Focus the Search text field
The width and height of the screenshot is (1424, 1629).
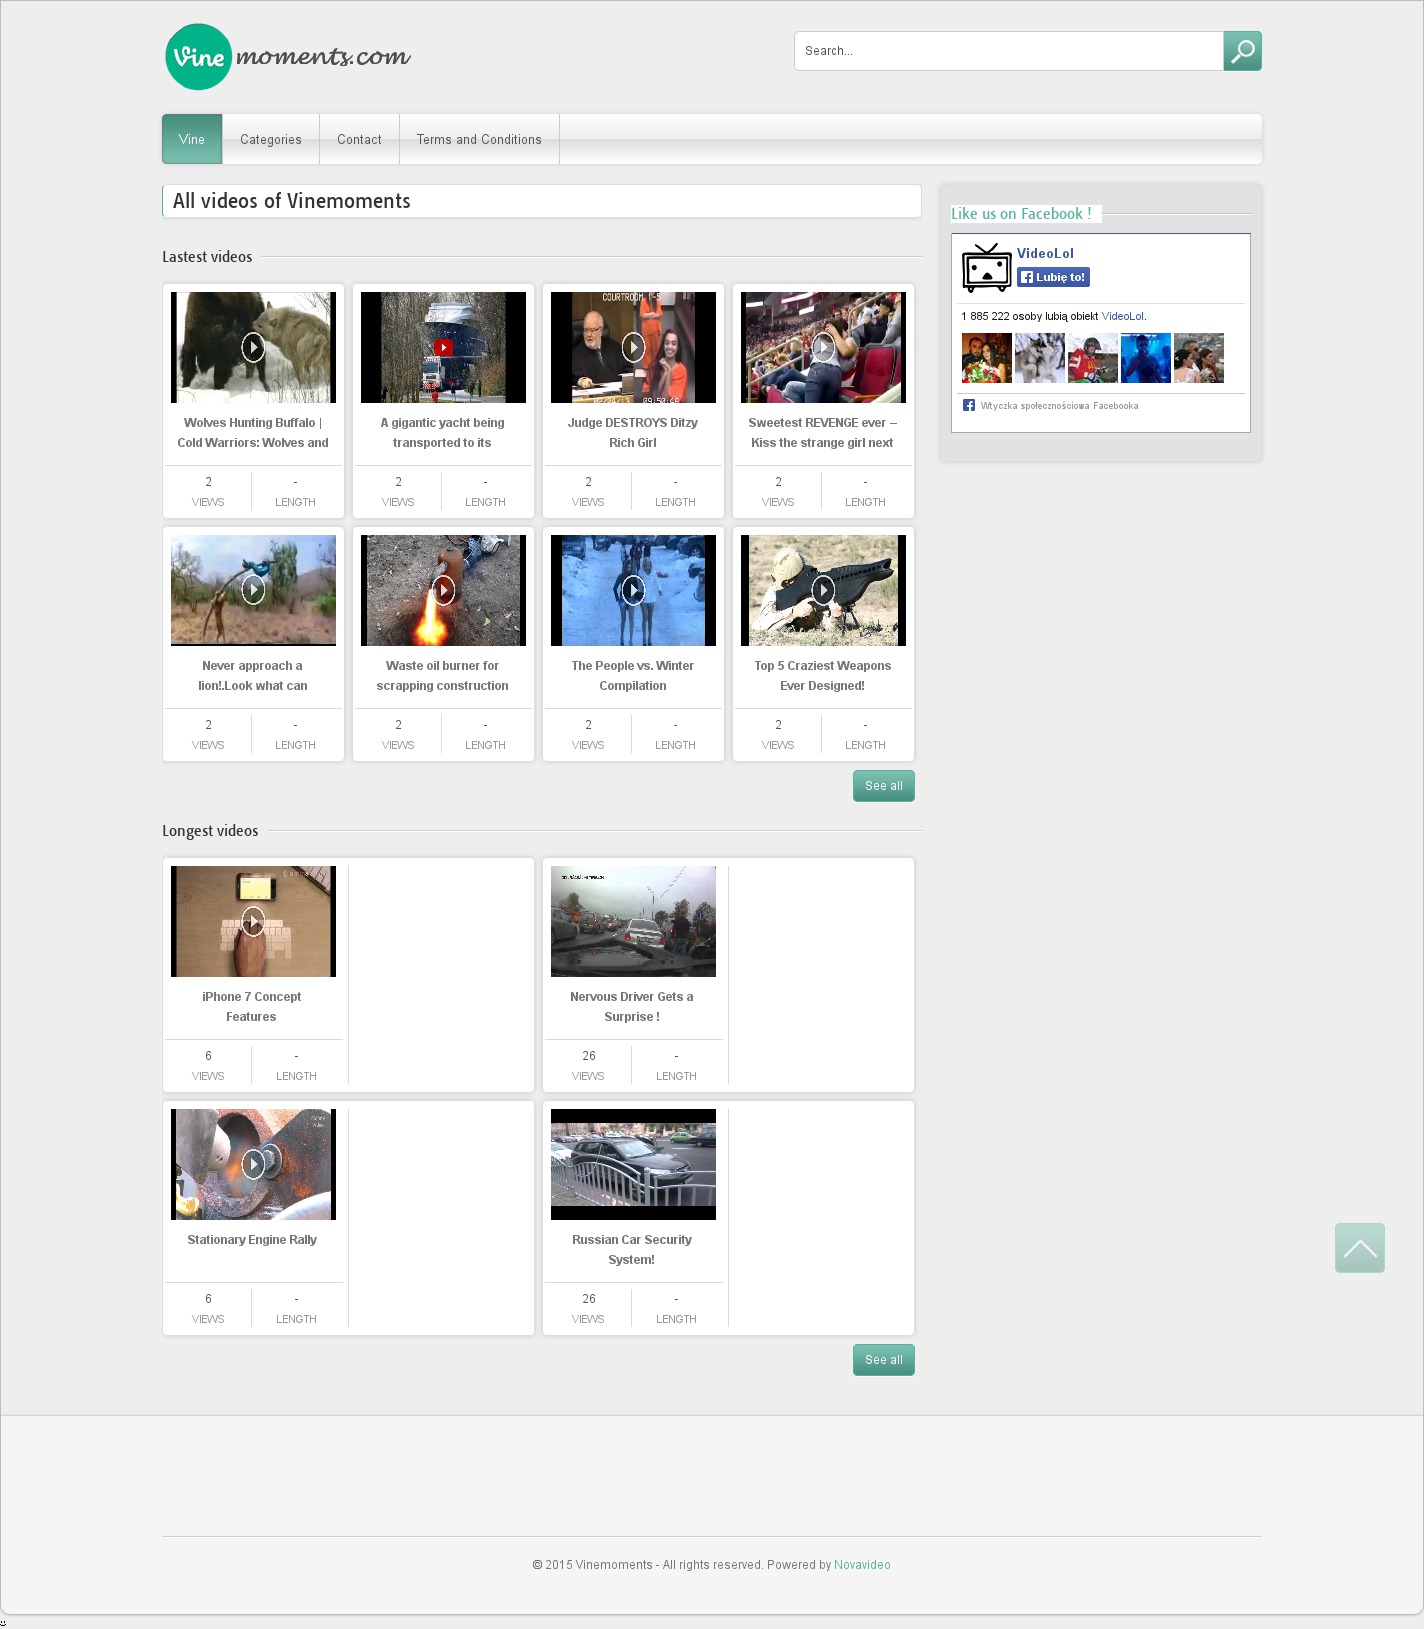point(1008,51)
